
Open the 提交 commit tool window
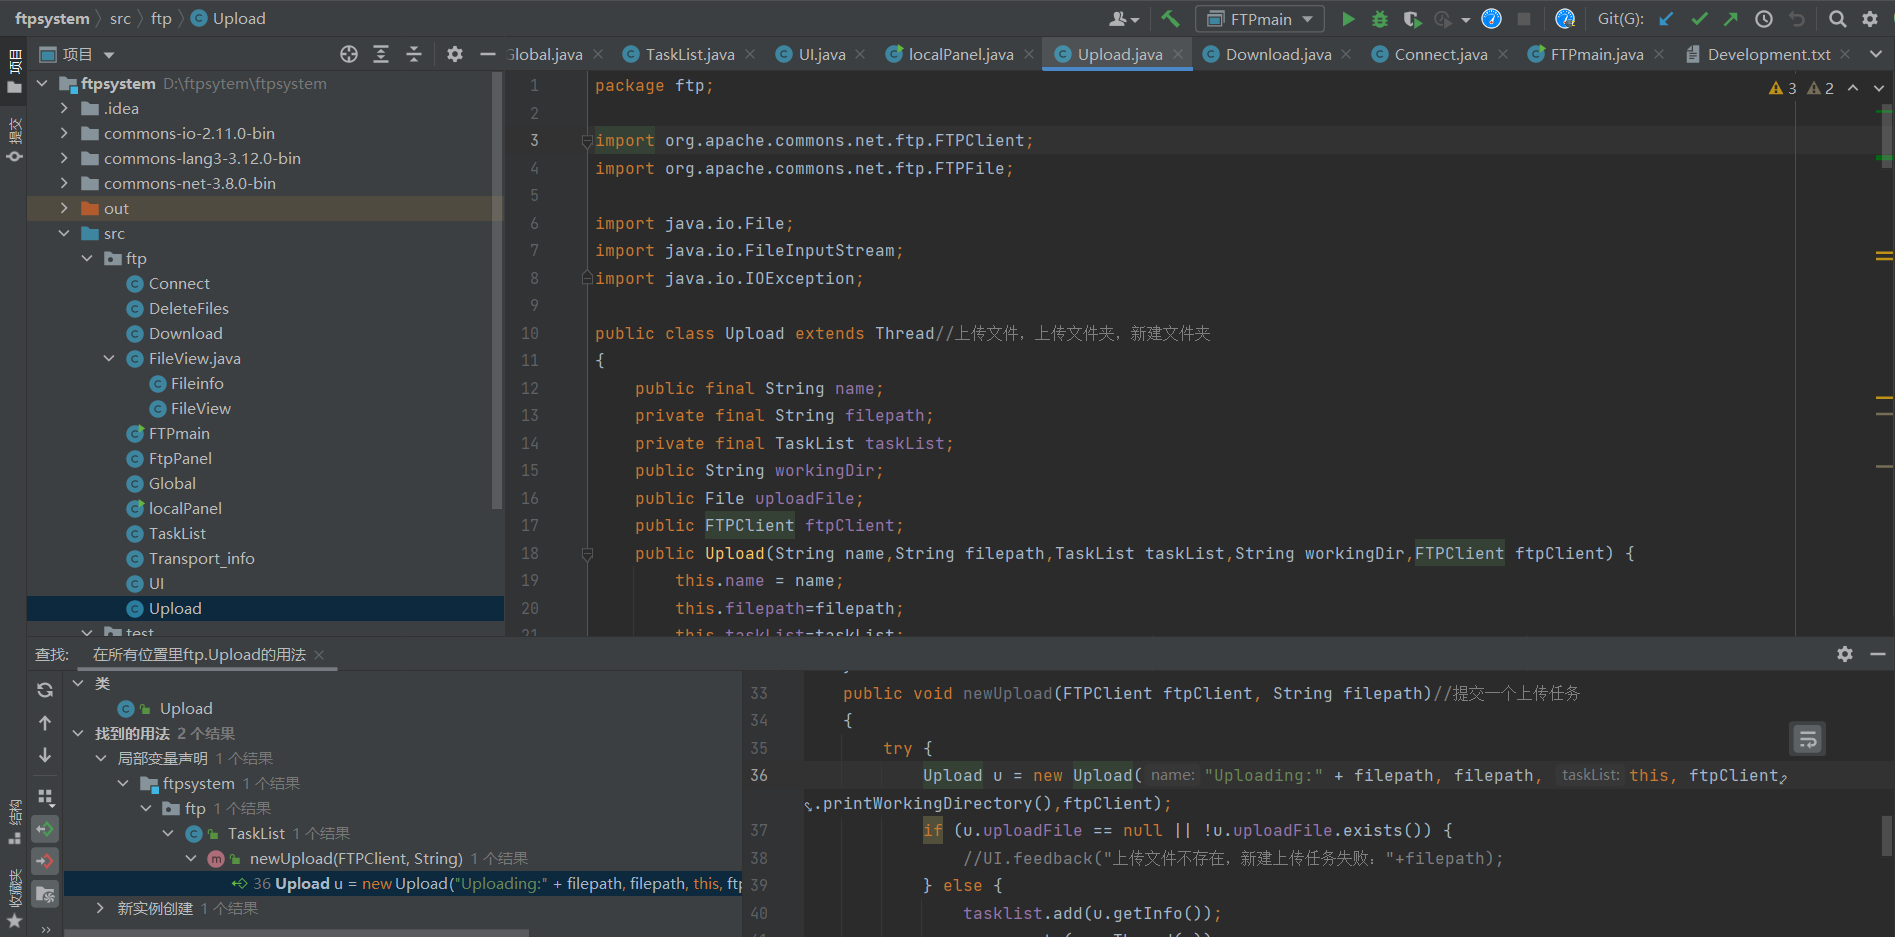tap(14, 140)
